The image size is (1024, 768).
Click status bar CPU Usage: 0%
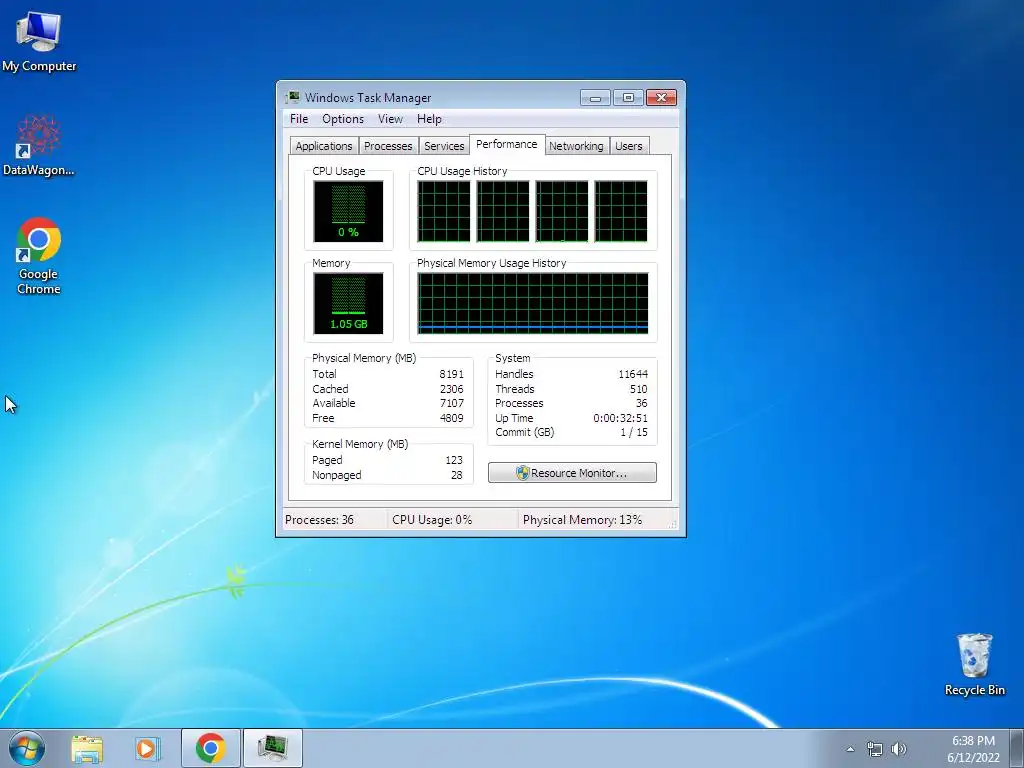click(x=432, y=520)
